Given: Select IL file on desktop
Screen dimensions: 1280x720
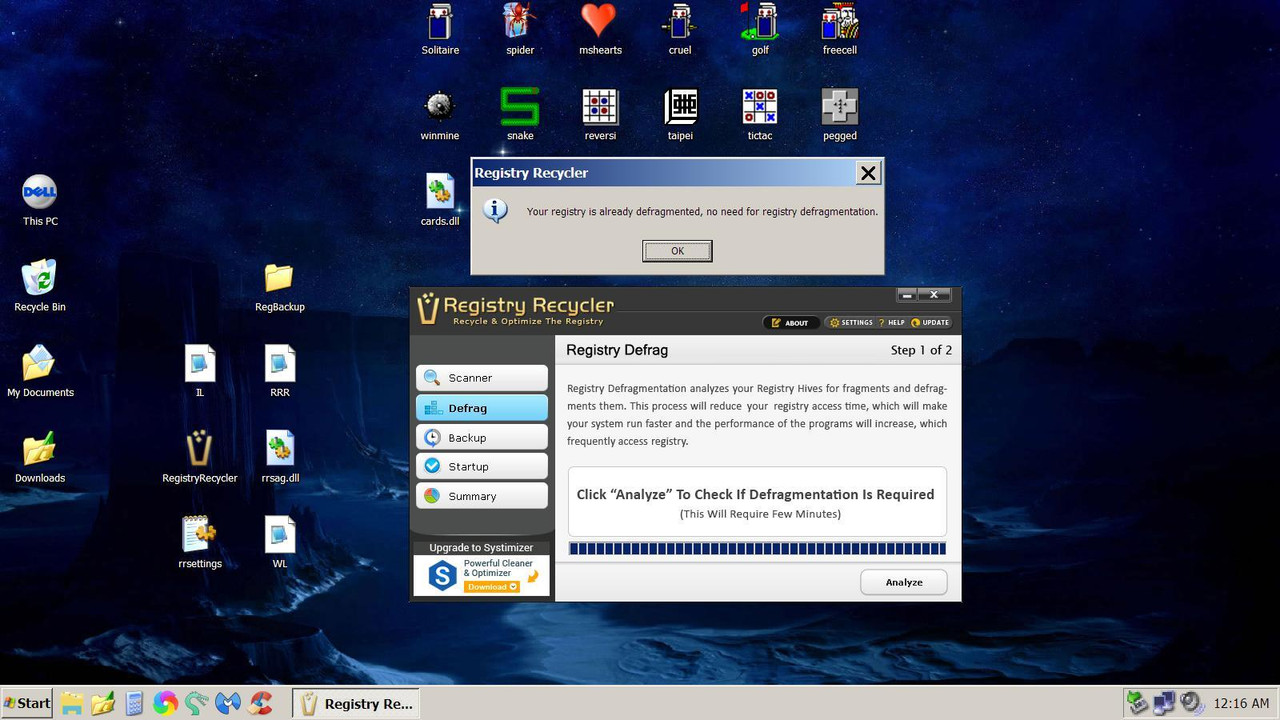Looking at the screenshot, I should pyautogui.click(x=200, y=372).
